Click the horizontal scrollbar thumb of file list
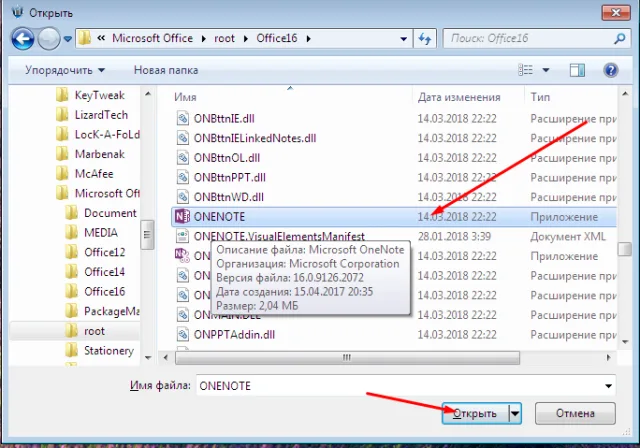 347,358
